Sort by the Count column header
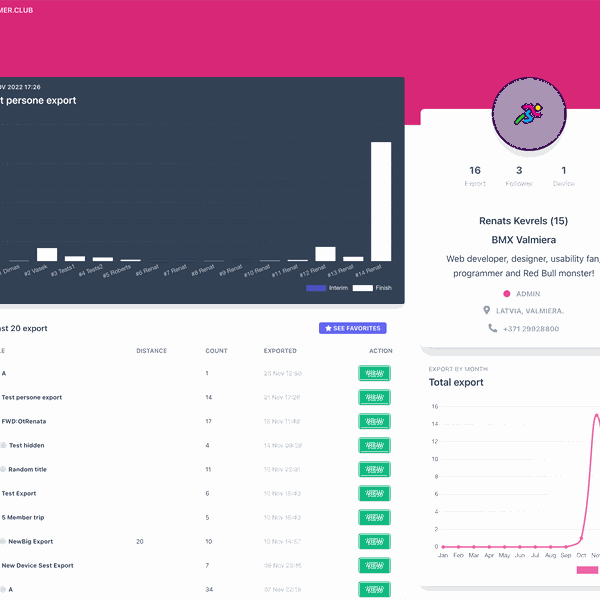This screenshot has height=600, width=600. tap(216, 351)
